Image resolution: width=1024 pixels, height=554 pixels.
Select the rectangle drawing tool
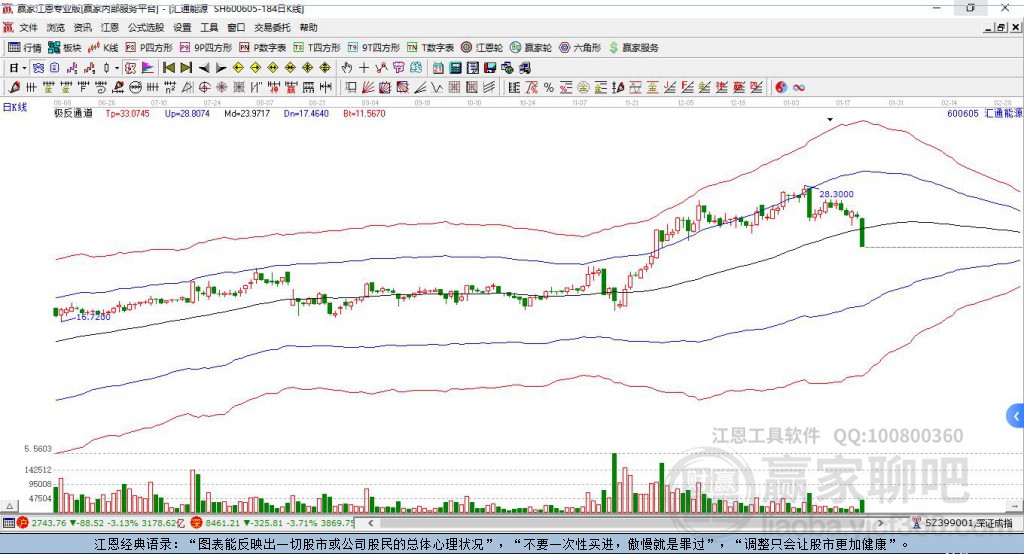[x=351, y=88]
